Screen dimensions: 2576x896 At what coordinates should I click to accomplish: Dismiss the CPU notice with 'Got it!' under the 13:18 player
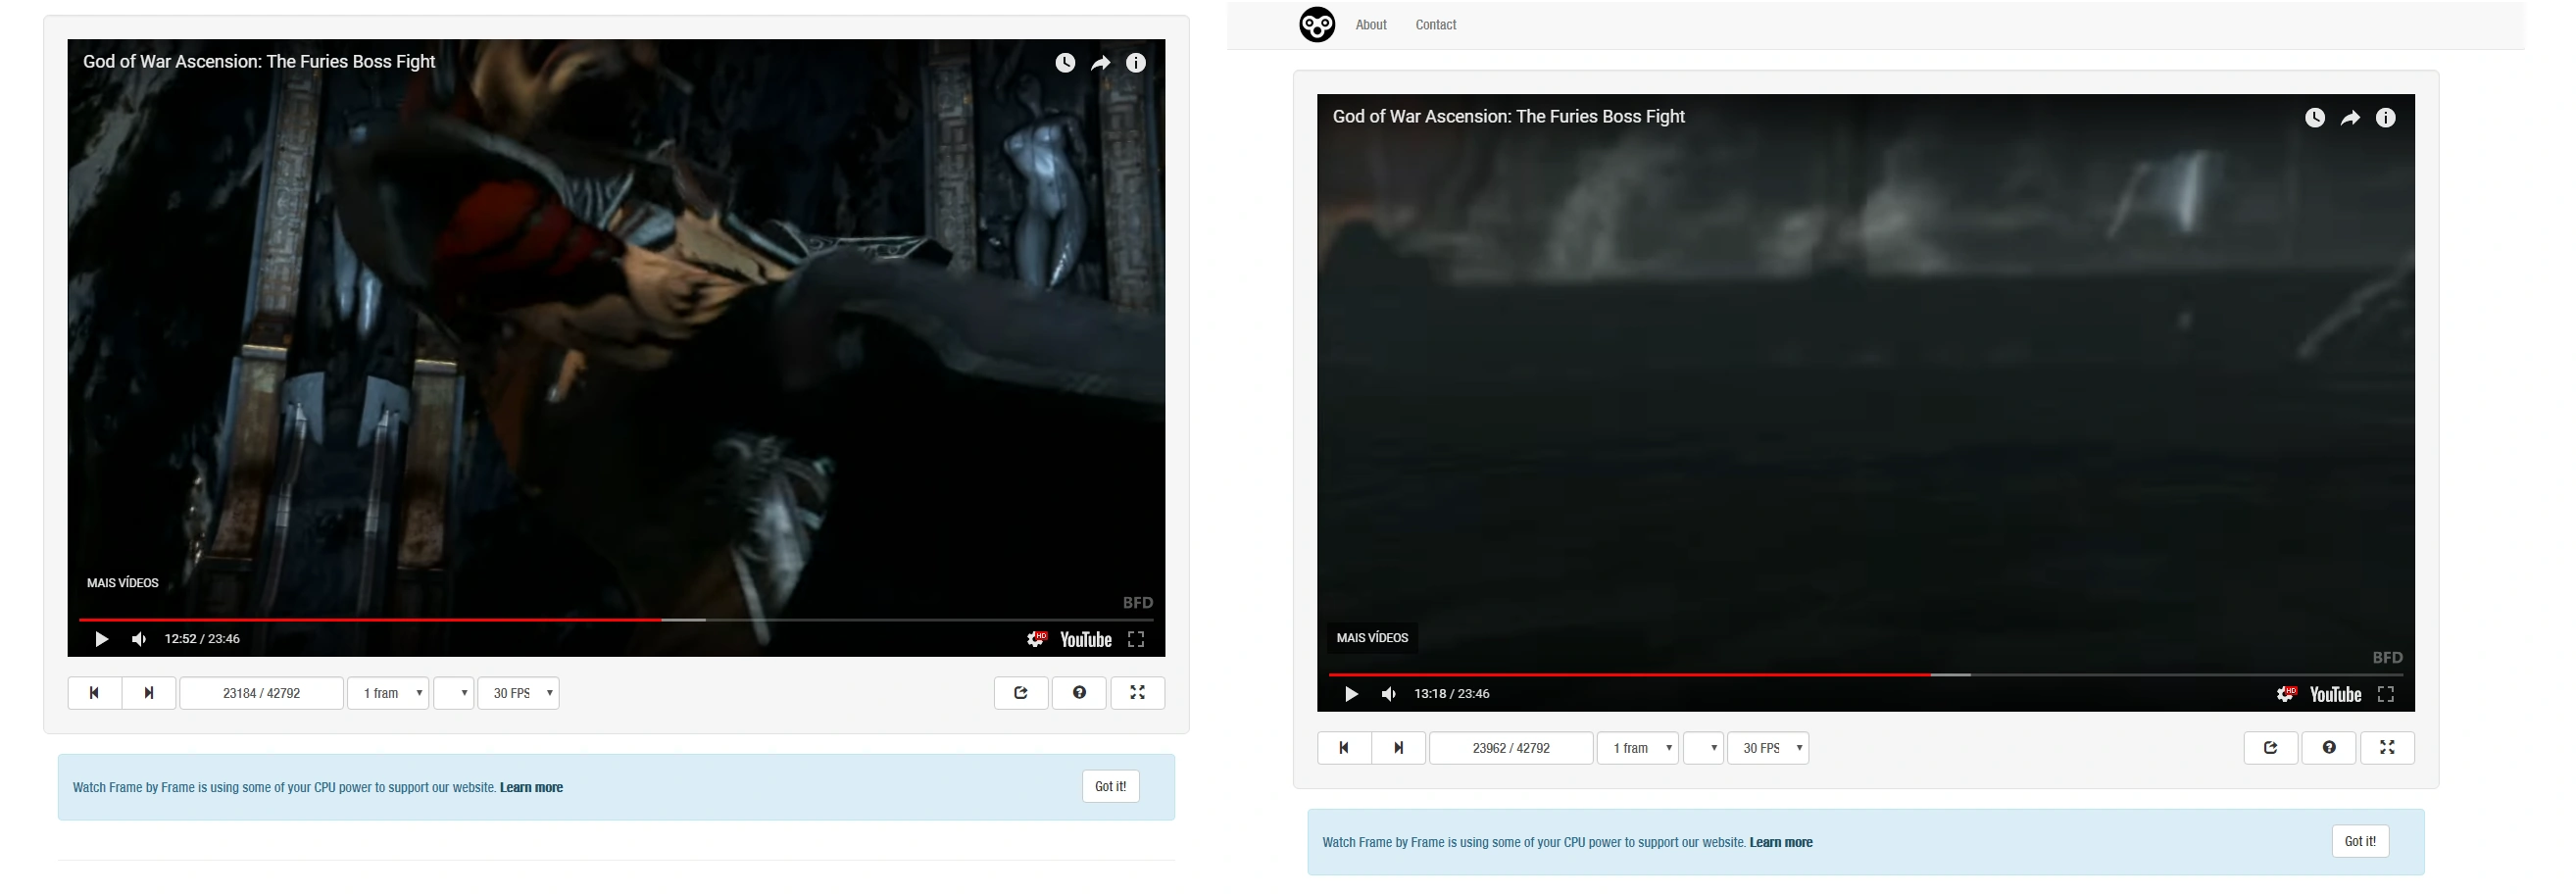tap(2361, 842)
